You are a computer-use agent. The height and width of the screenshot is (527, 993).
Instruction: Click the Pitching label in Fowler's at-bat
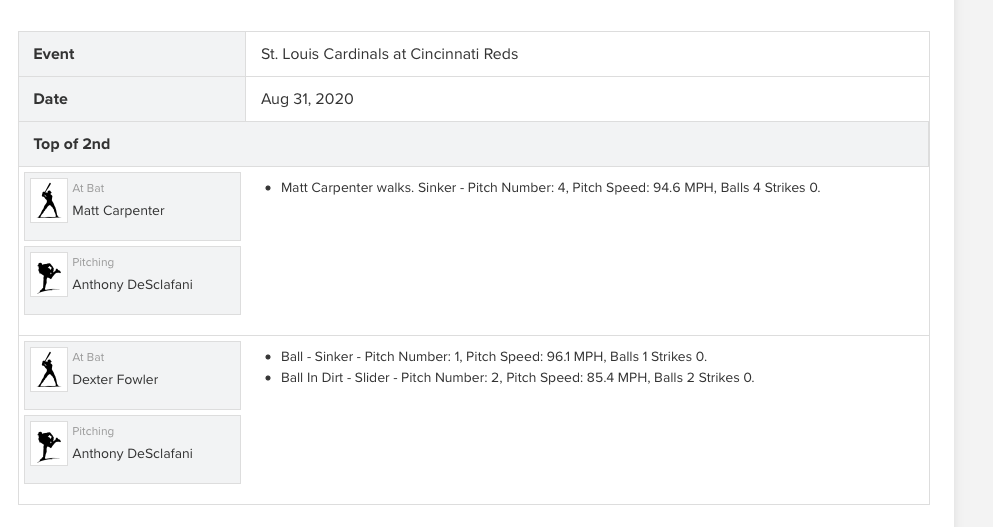93,432
